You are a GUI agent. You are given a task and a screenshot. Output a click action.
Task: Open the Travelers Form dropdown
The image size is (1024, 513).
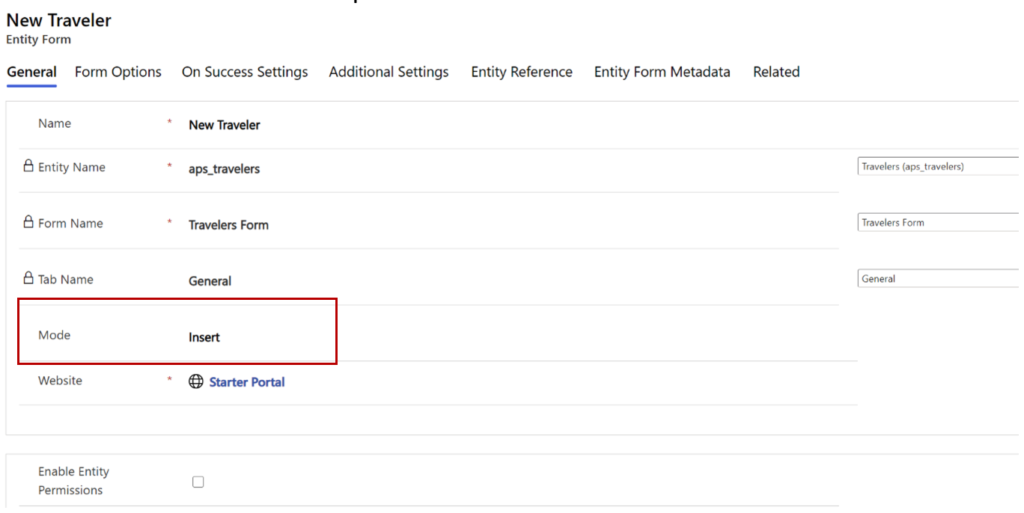click(940, 223)
